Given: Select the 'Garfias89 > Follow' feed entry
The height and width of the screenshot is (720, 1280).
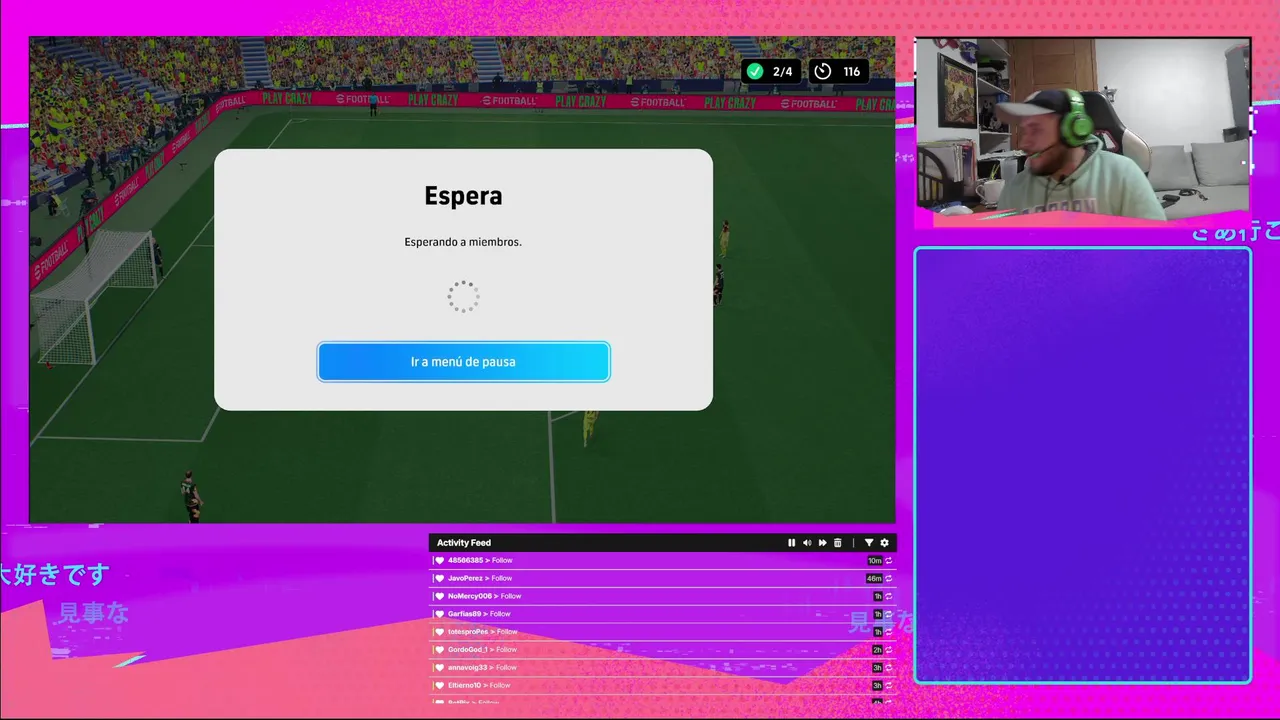Looking at the screenshot, I should click(663, 614).
